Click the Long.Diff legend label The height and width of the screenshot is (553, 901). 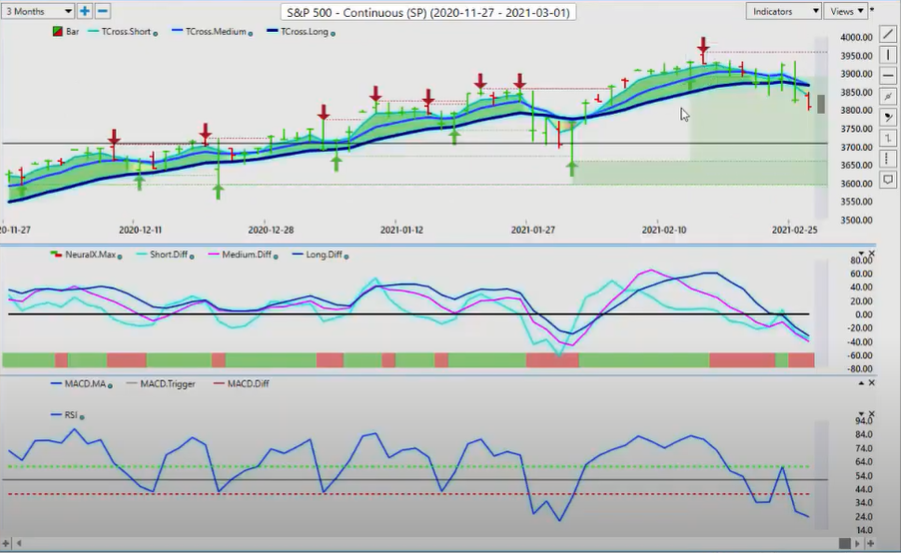tap(324, 254)
